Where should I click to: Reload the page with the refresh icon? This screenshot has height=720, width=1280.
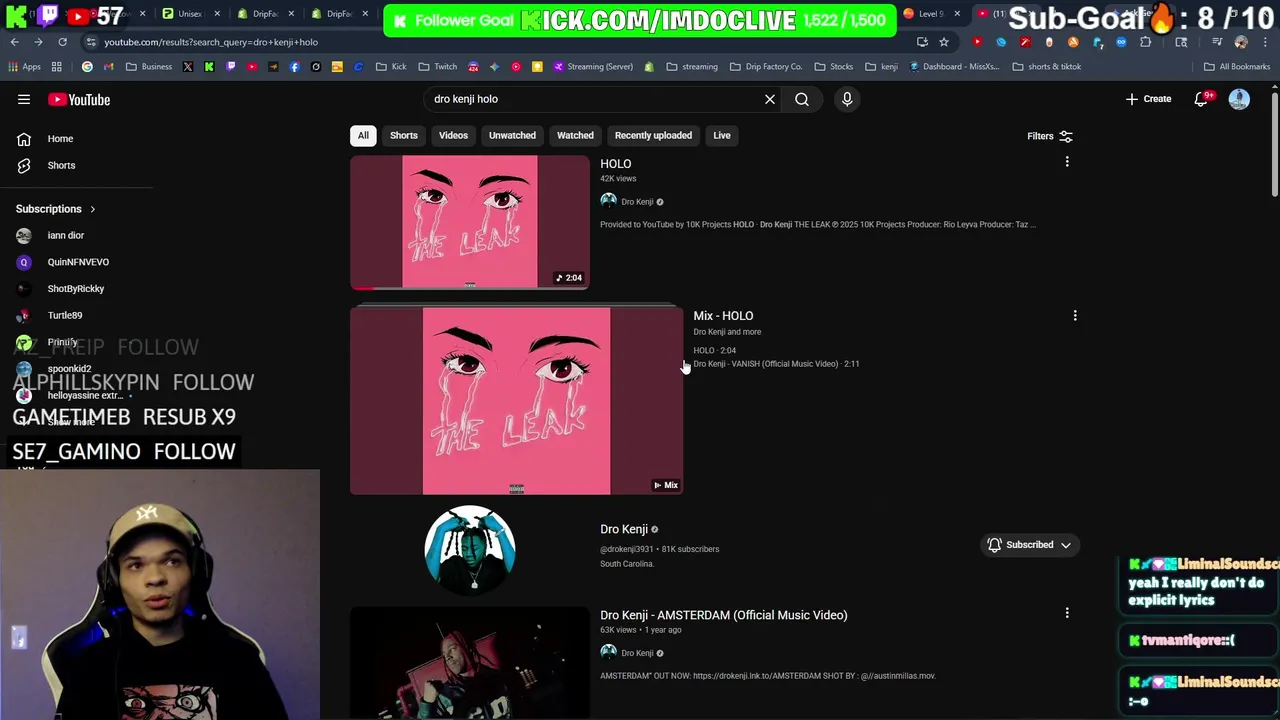pyautogui.click(x=62, y=42)
